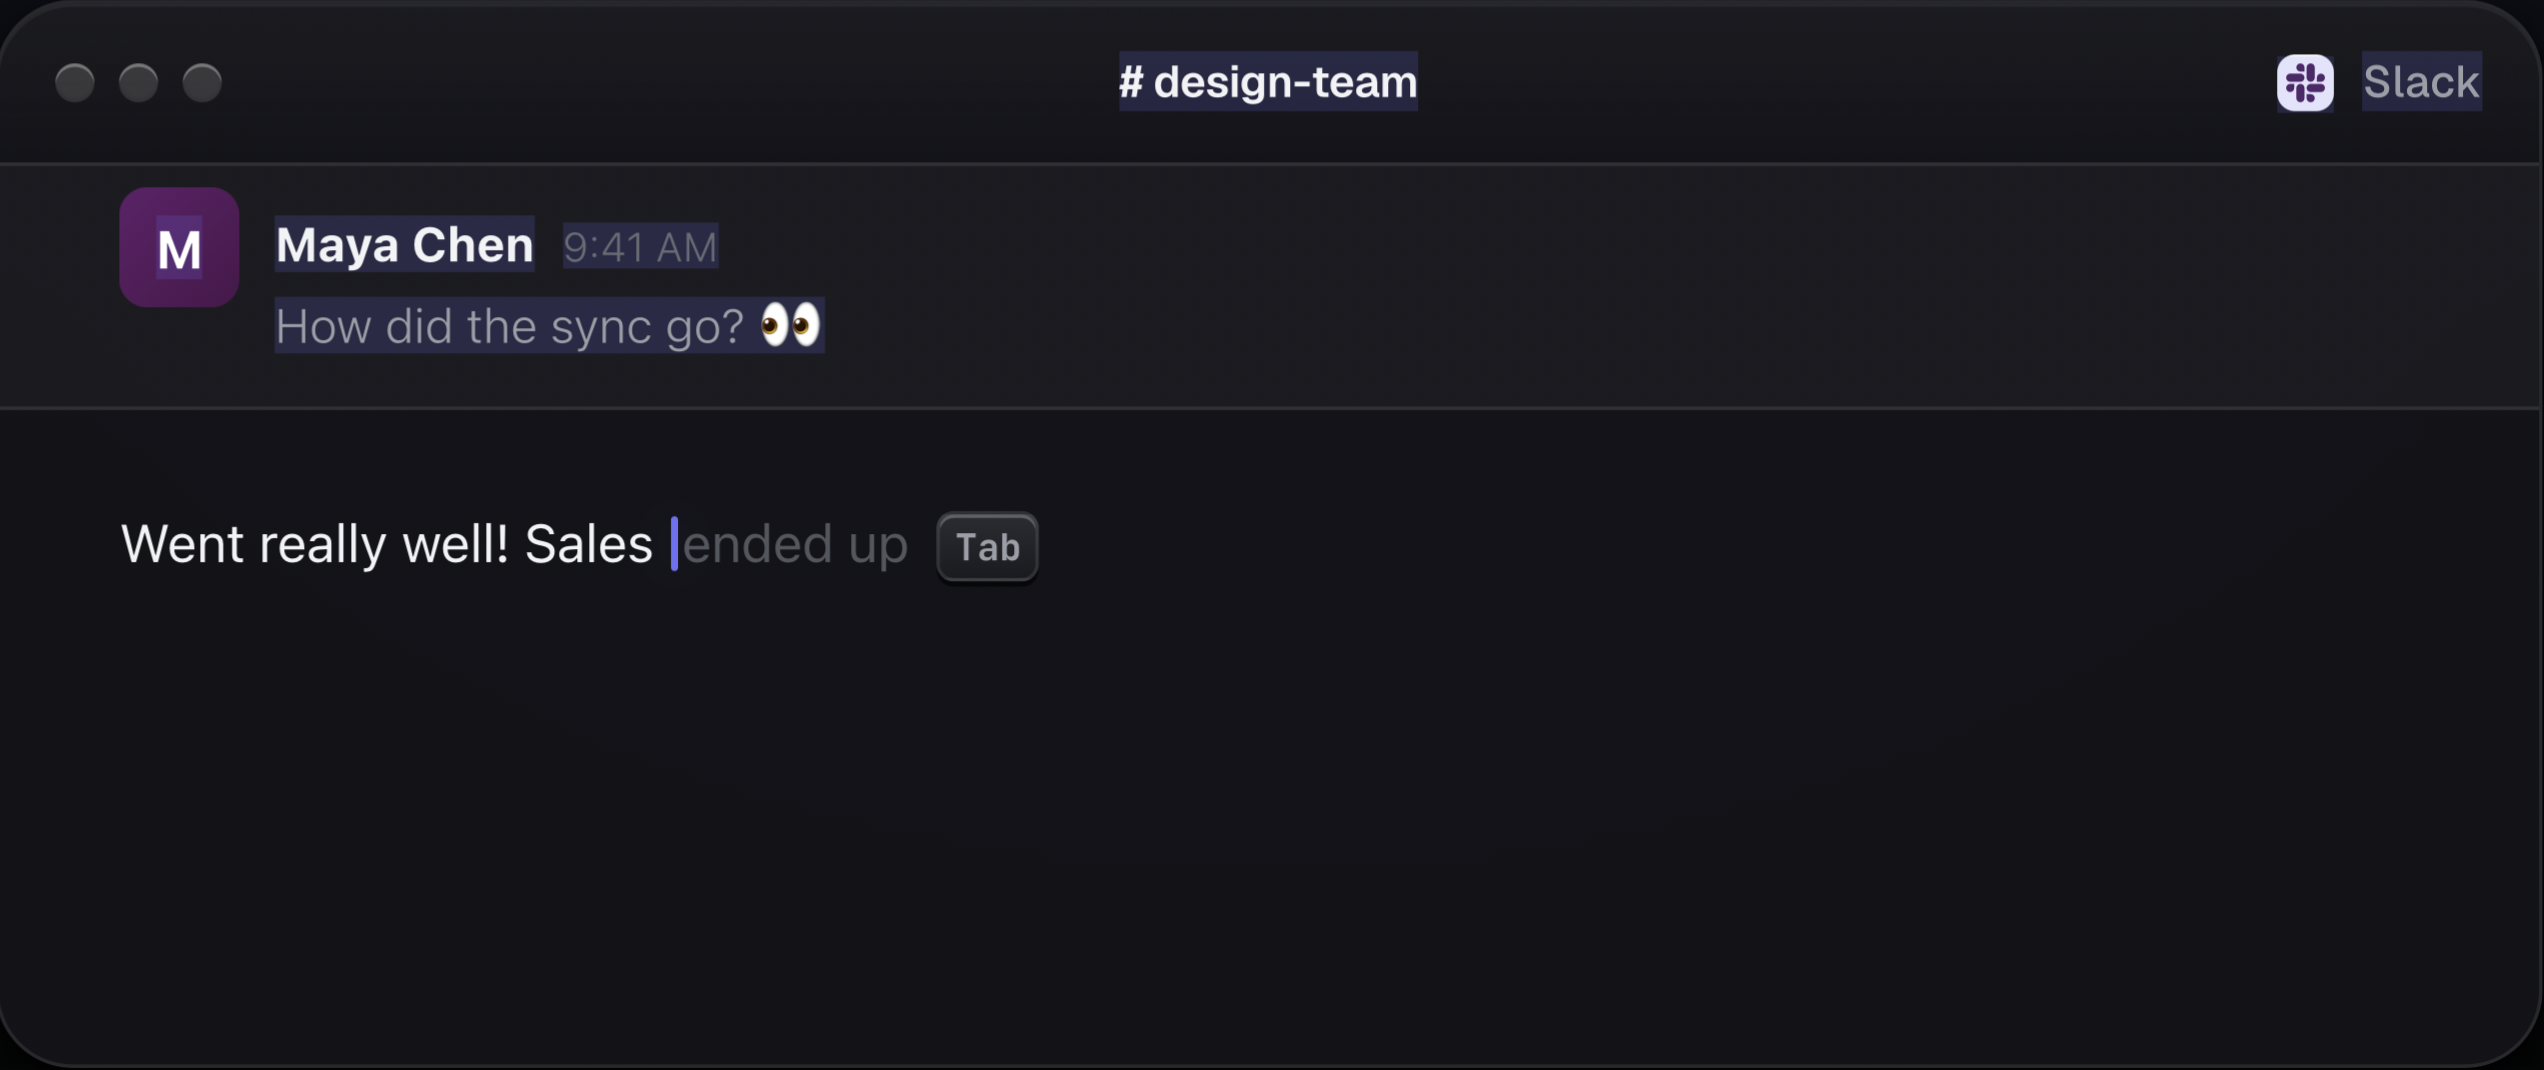Click the eyes emoji in Maya's message
The height and width of the screenshot is (1070, 2544).
(x=790, y=325)
